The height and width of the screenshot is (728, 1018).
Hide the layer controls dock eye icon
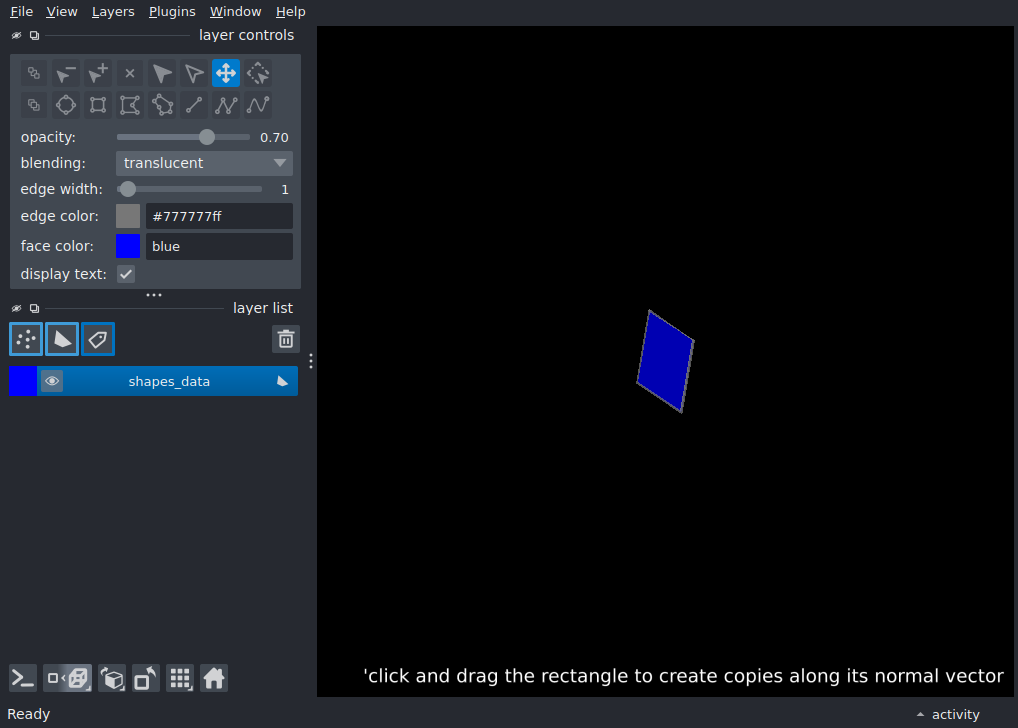pyautogui.click(x=16, y=36)
